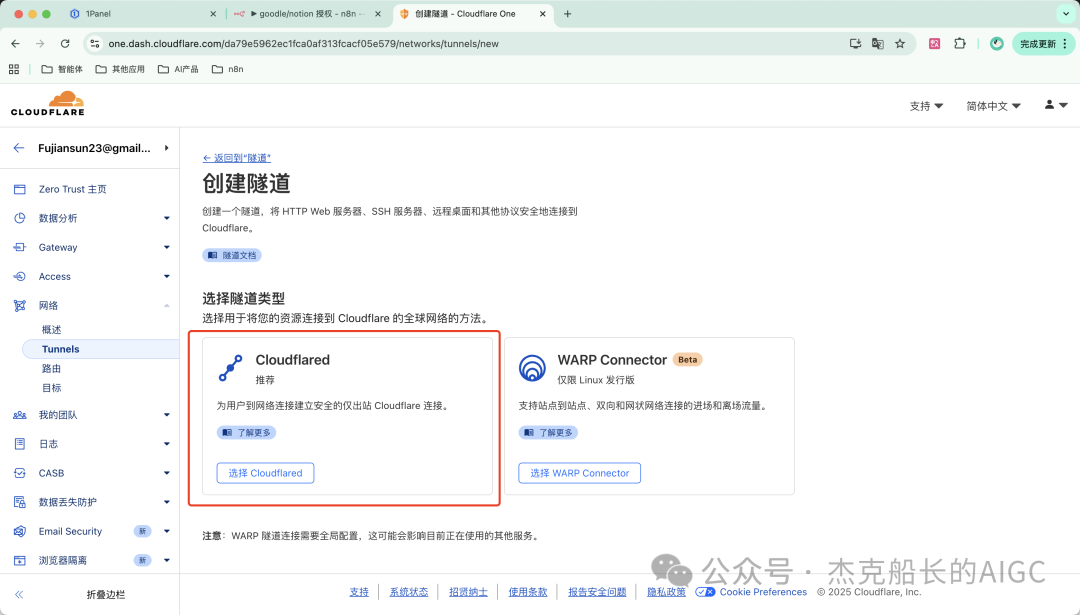Screen dimensions: 1080x615
Task: Click the 返回到隧道 link
Action: point(236,158)
